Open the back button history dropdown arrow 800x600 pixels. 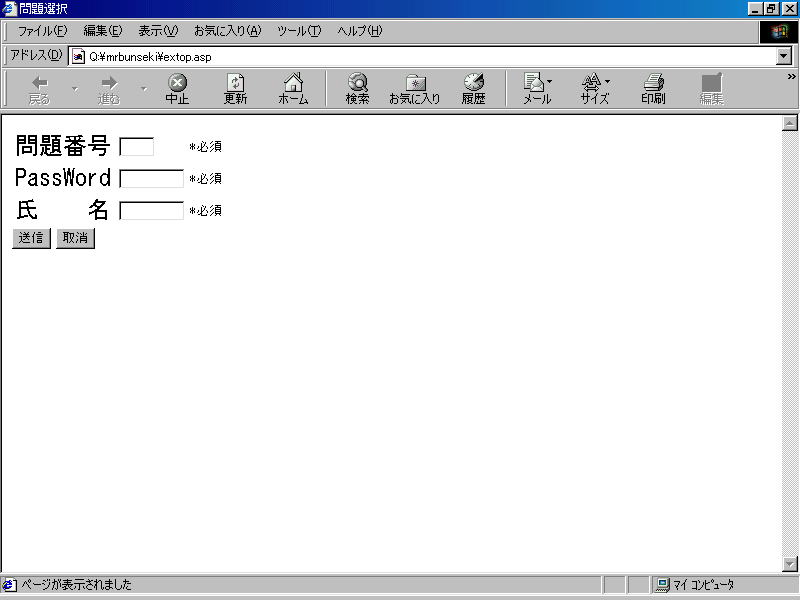[x=76, y=89]
